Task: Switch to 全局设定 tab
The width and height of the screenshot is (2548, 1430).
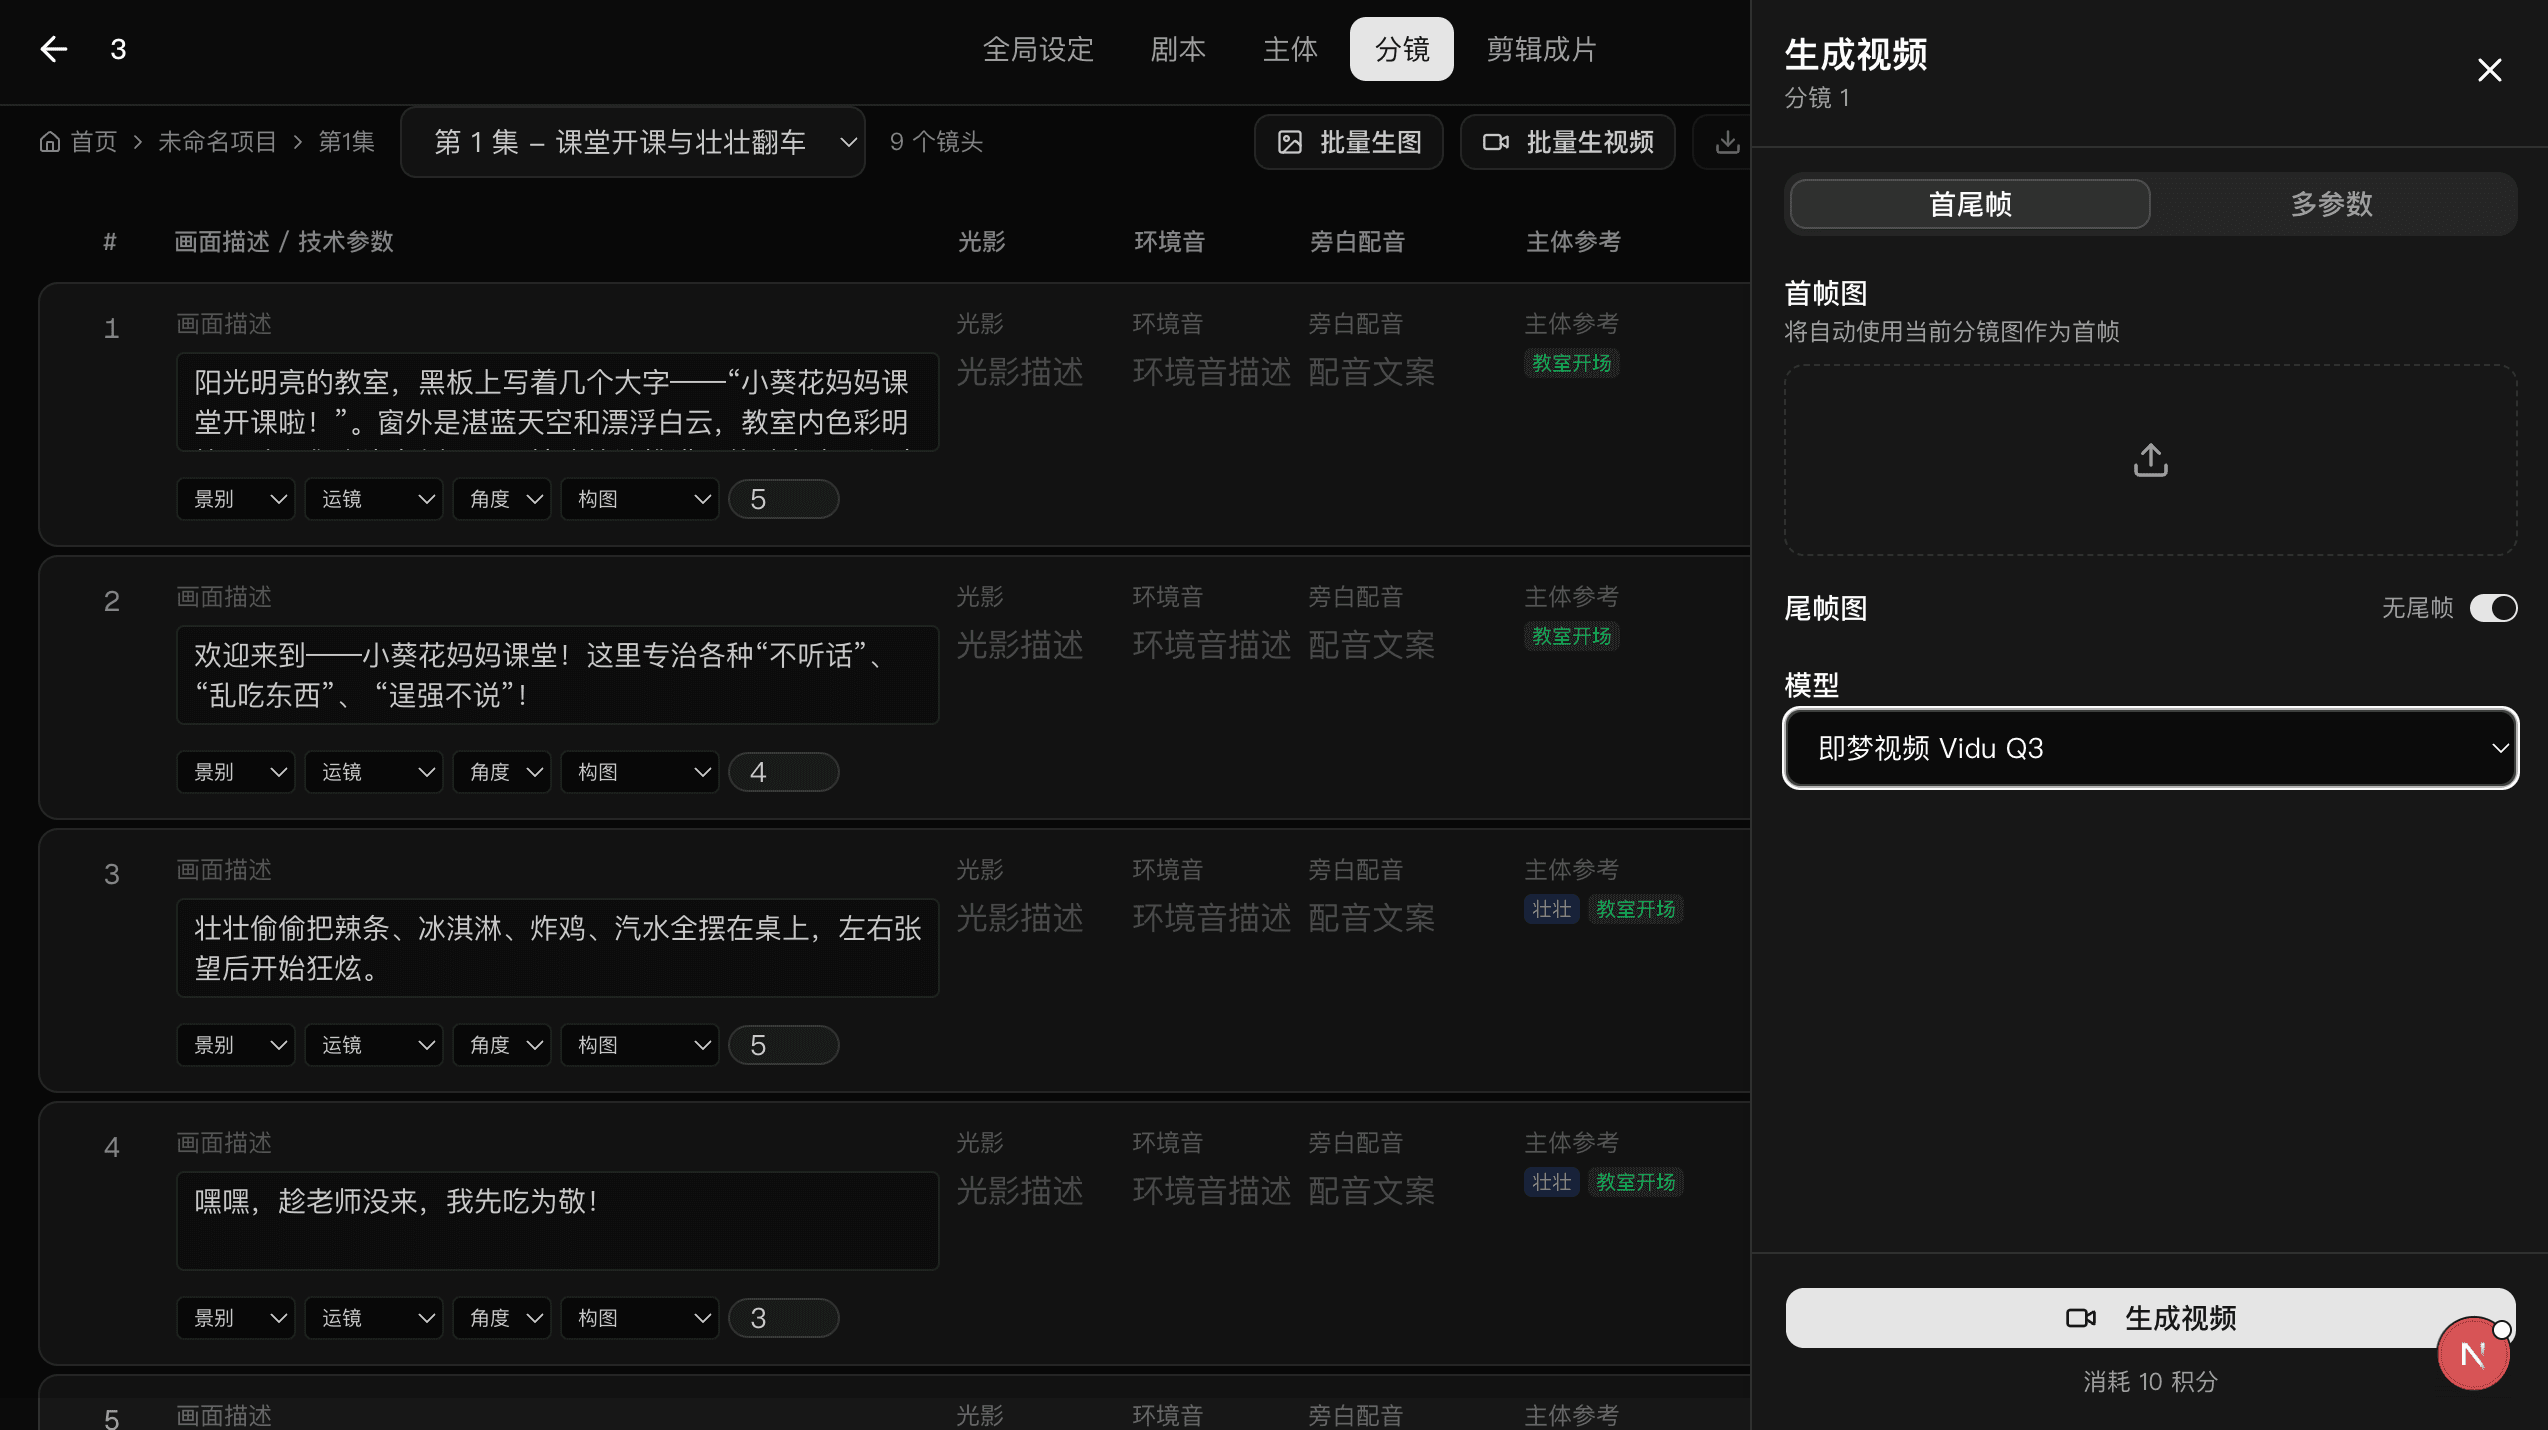Action: pyautogui.click(x=1038, y=49)
